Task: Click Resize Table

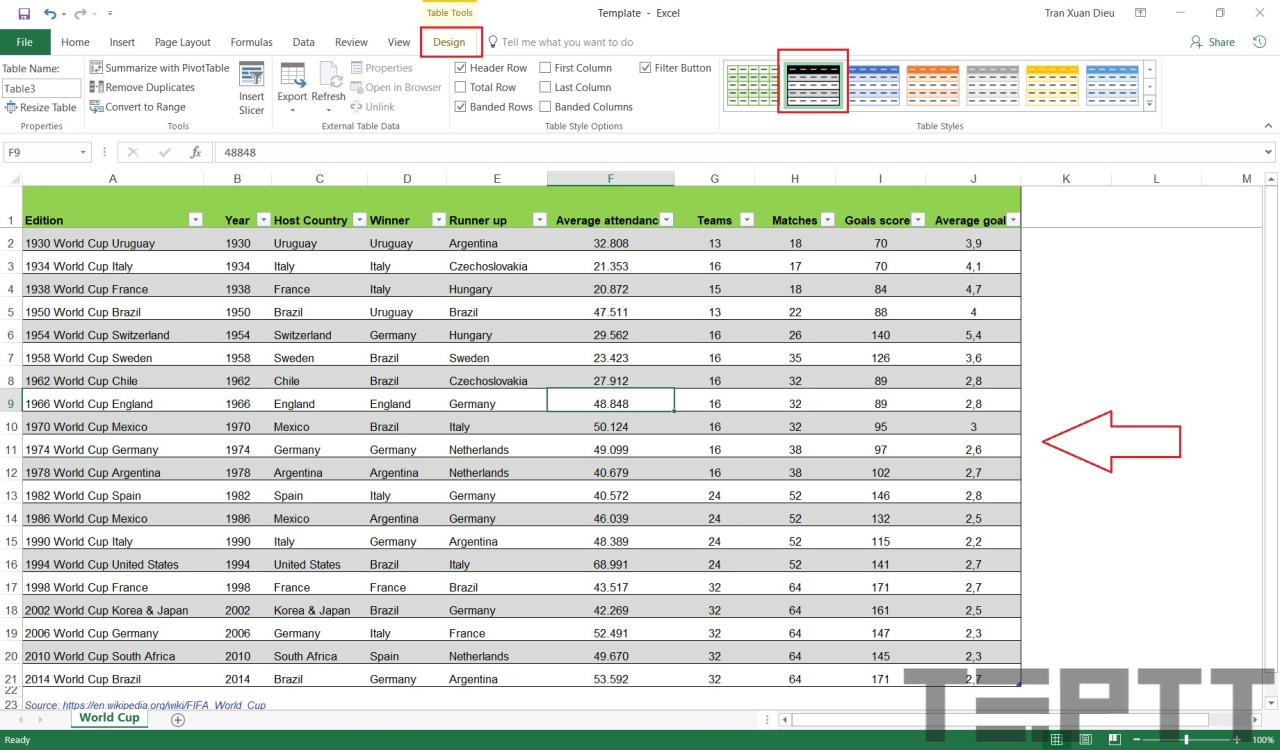Action: (x=41, y=108)
